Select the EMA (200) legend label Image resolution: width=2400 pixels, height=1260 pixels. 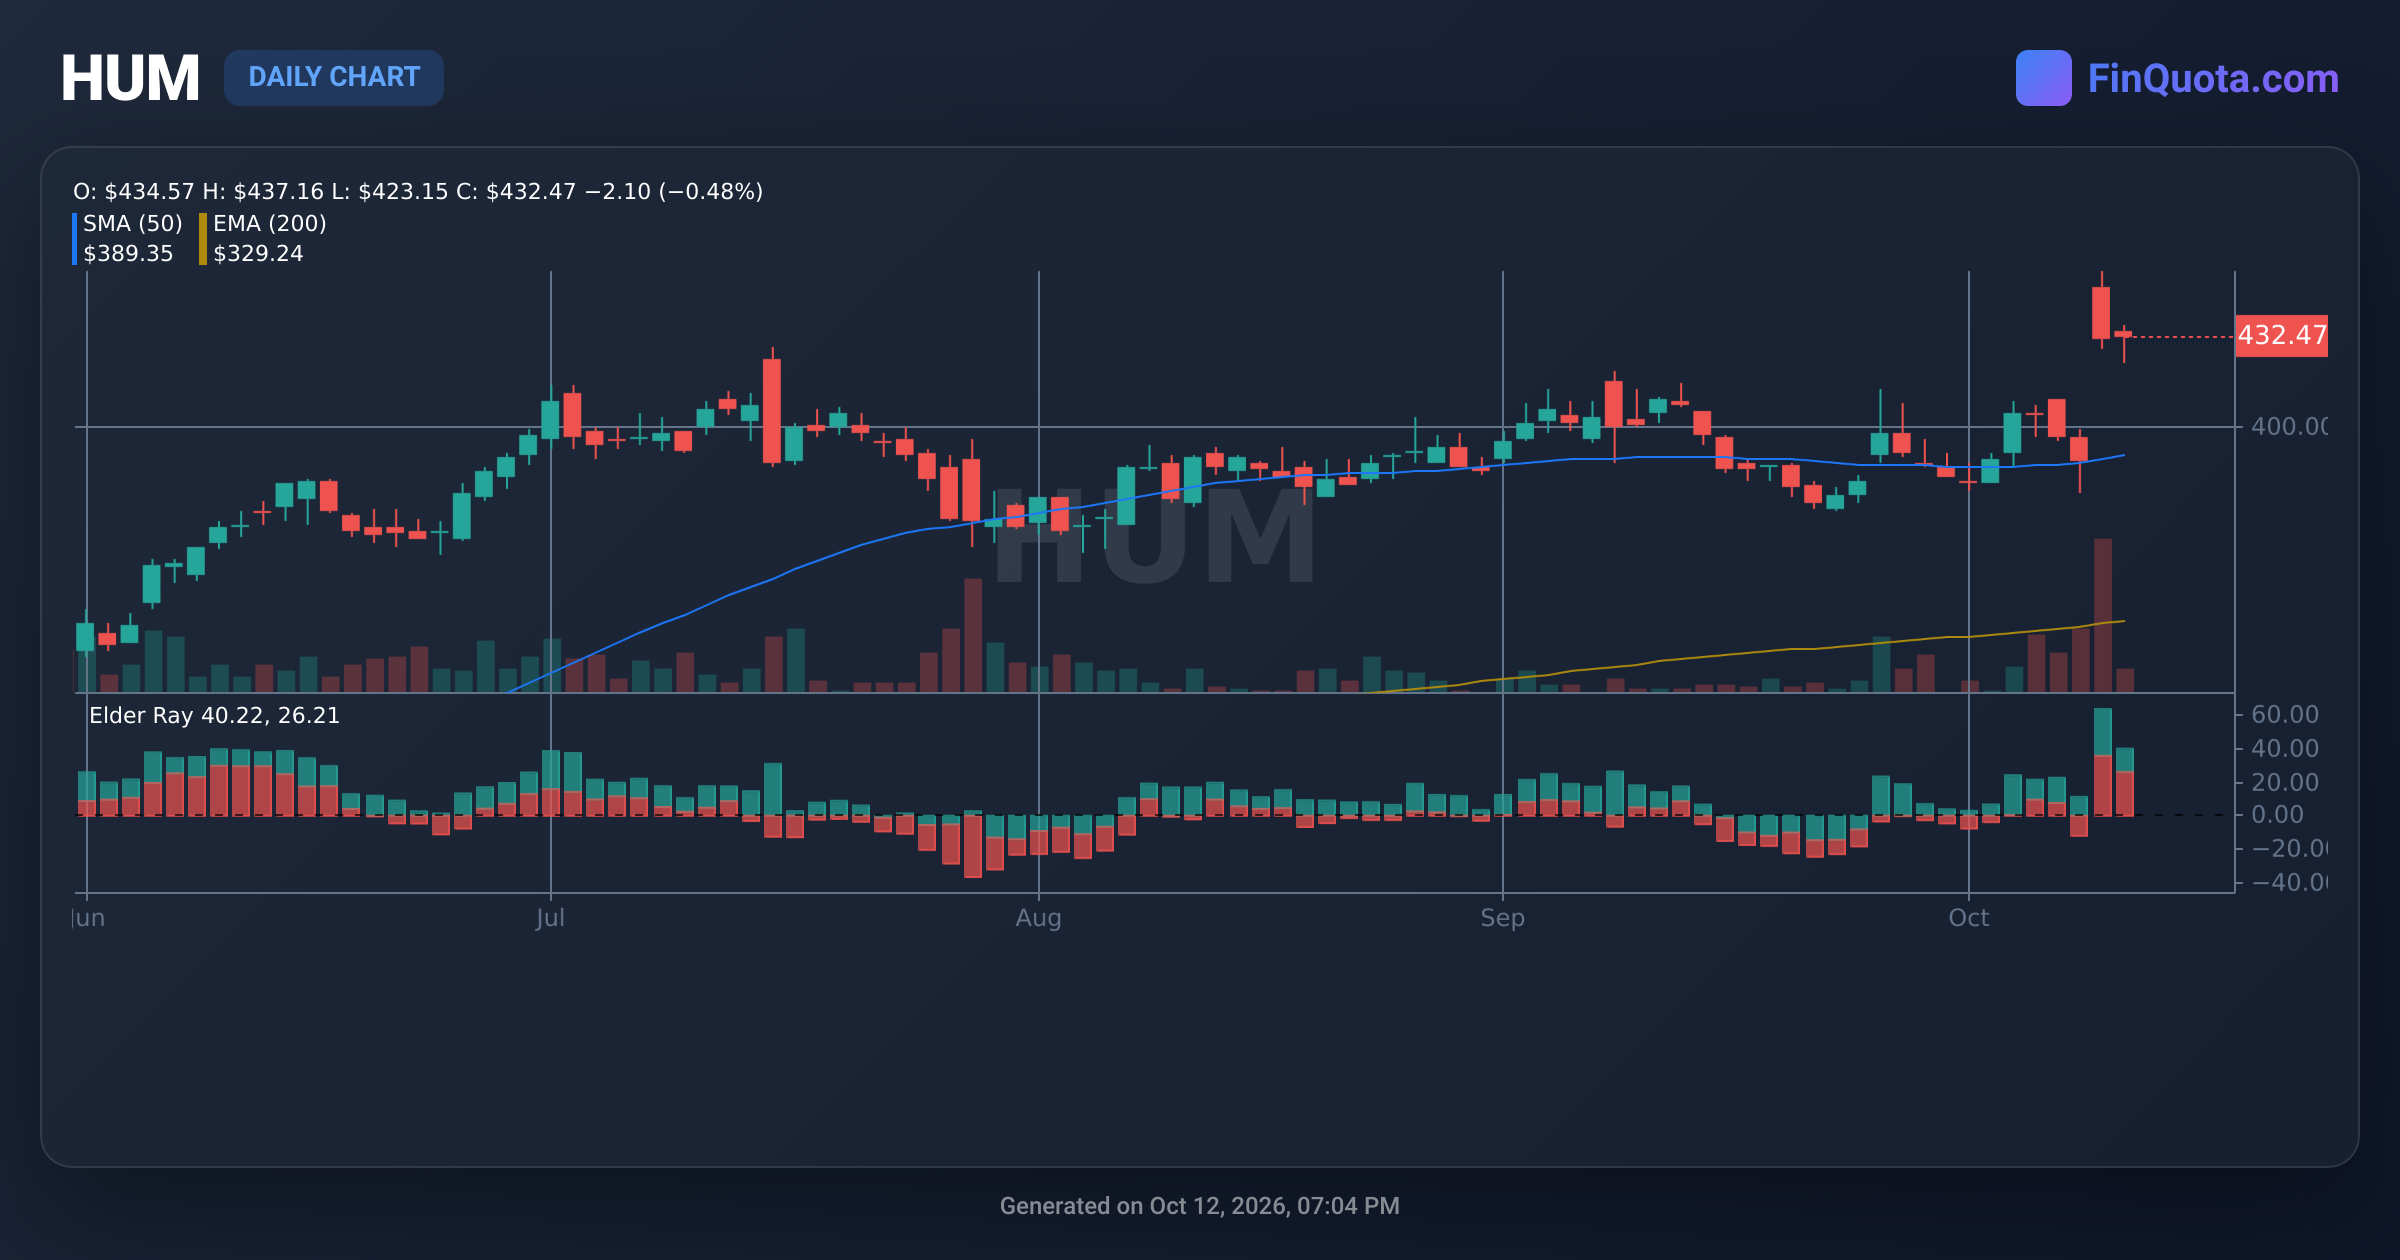(270, 223)
